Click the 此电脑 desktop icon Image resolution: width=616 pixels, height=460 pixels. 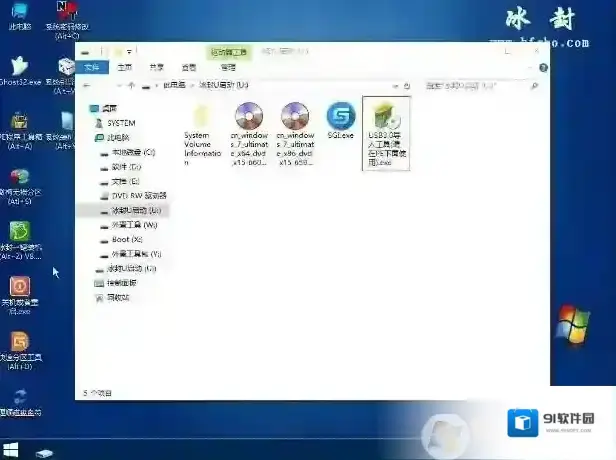[x=19, y=15]
